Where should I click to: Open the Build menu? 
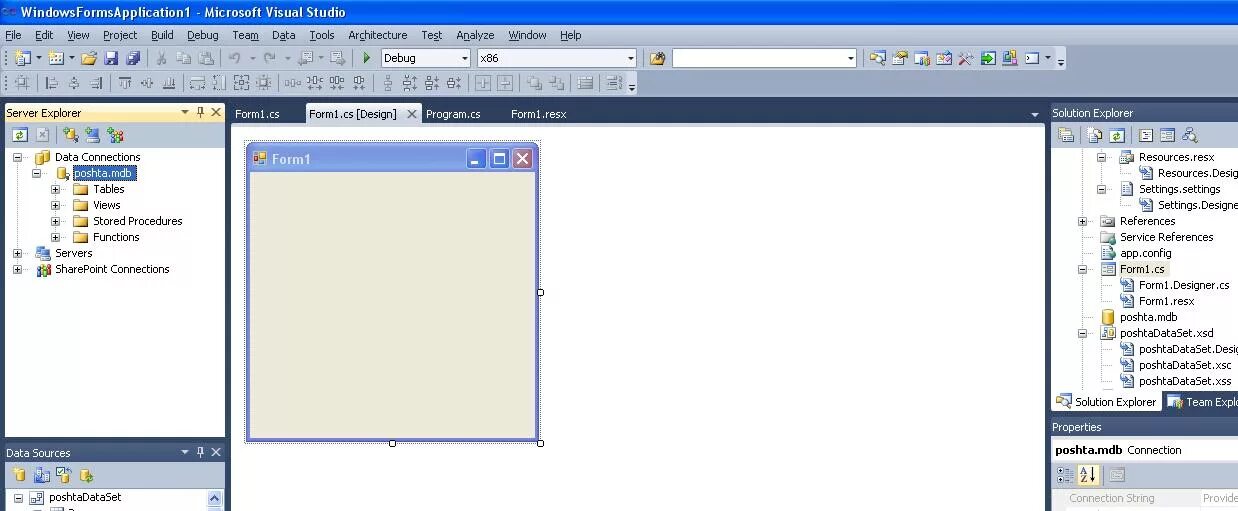pyautogui.click(x=162, y=35)
